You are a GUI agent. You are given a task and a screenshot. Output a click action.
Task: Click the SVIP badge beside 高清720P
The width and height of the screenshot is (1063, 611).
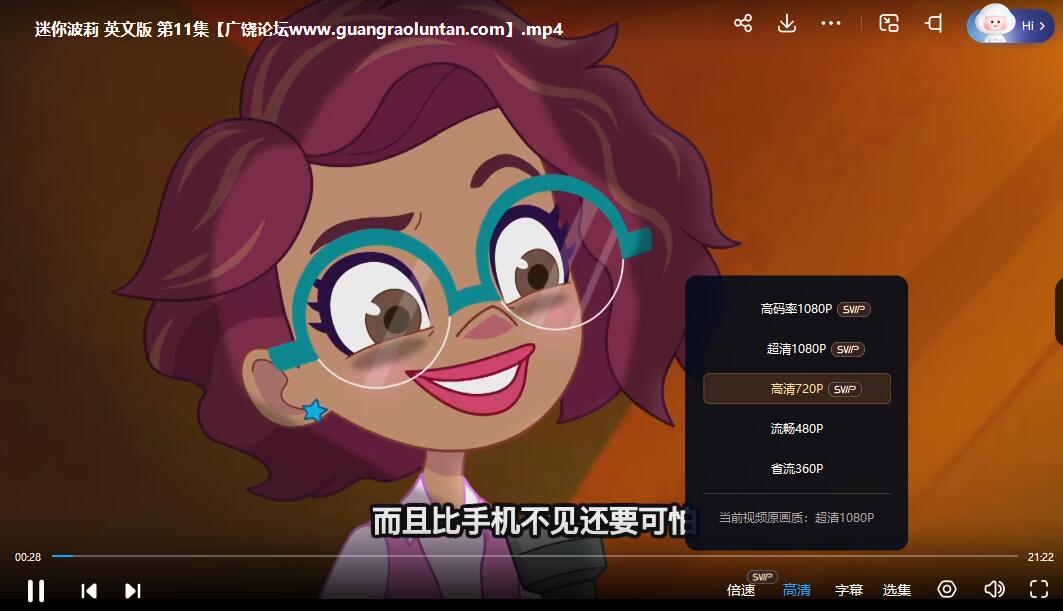(845, 389)
